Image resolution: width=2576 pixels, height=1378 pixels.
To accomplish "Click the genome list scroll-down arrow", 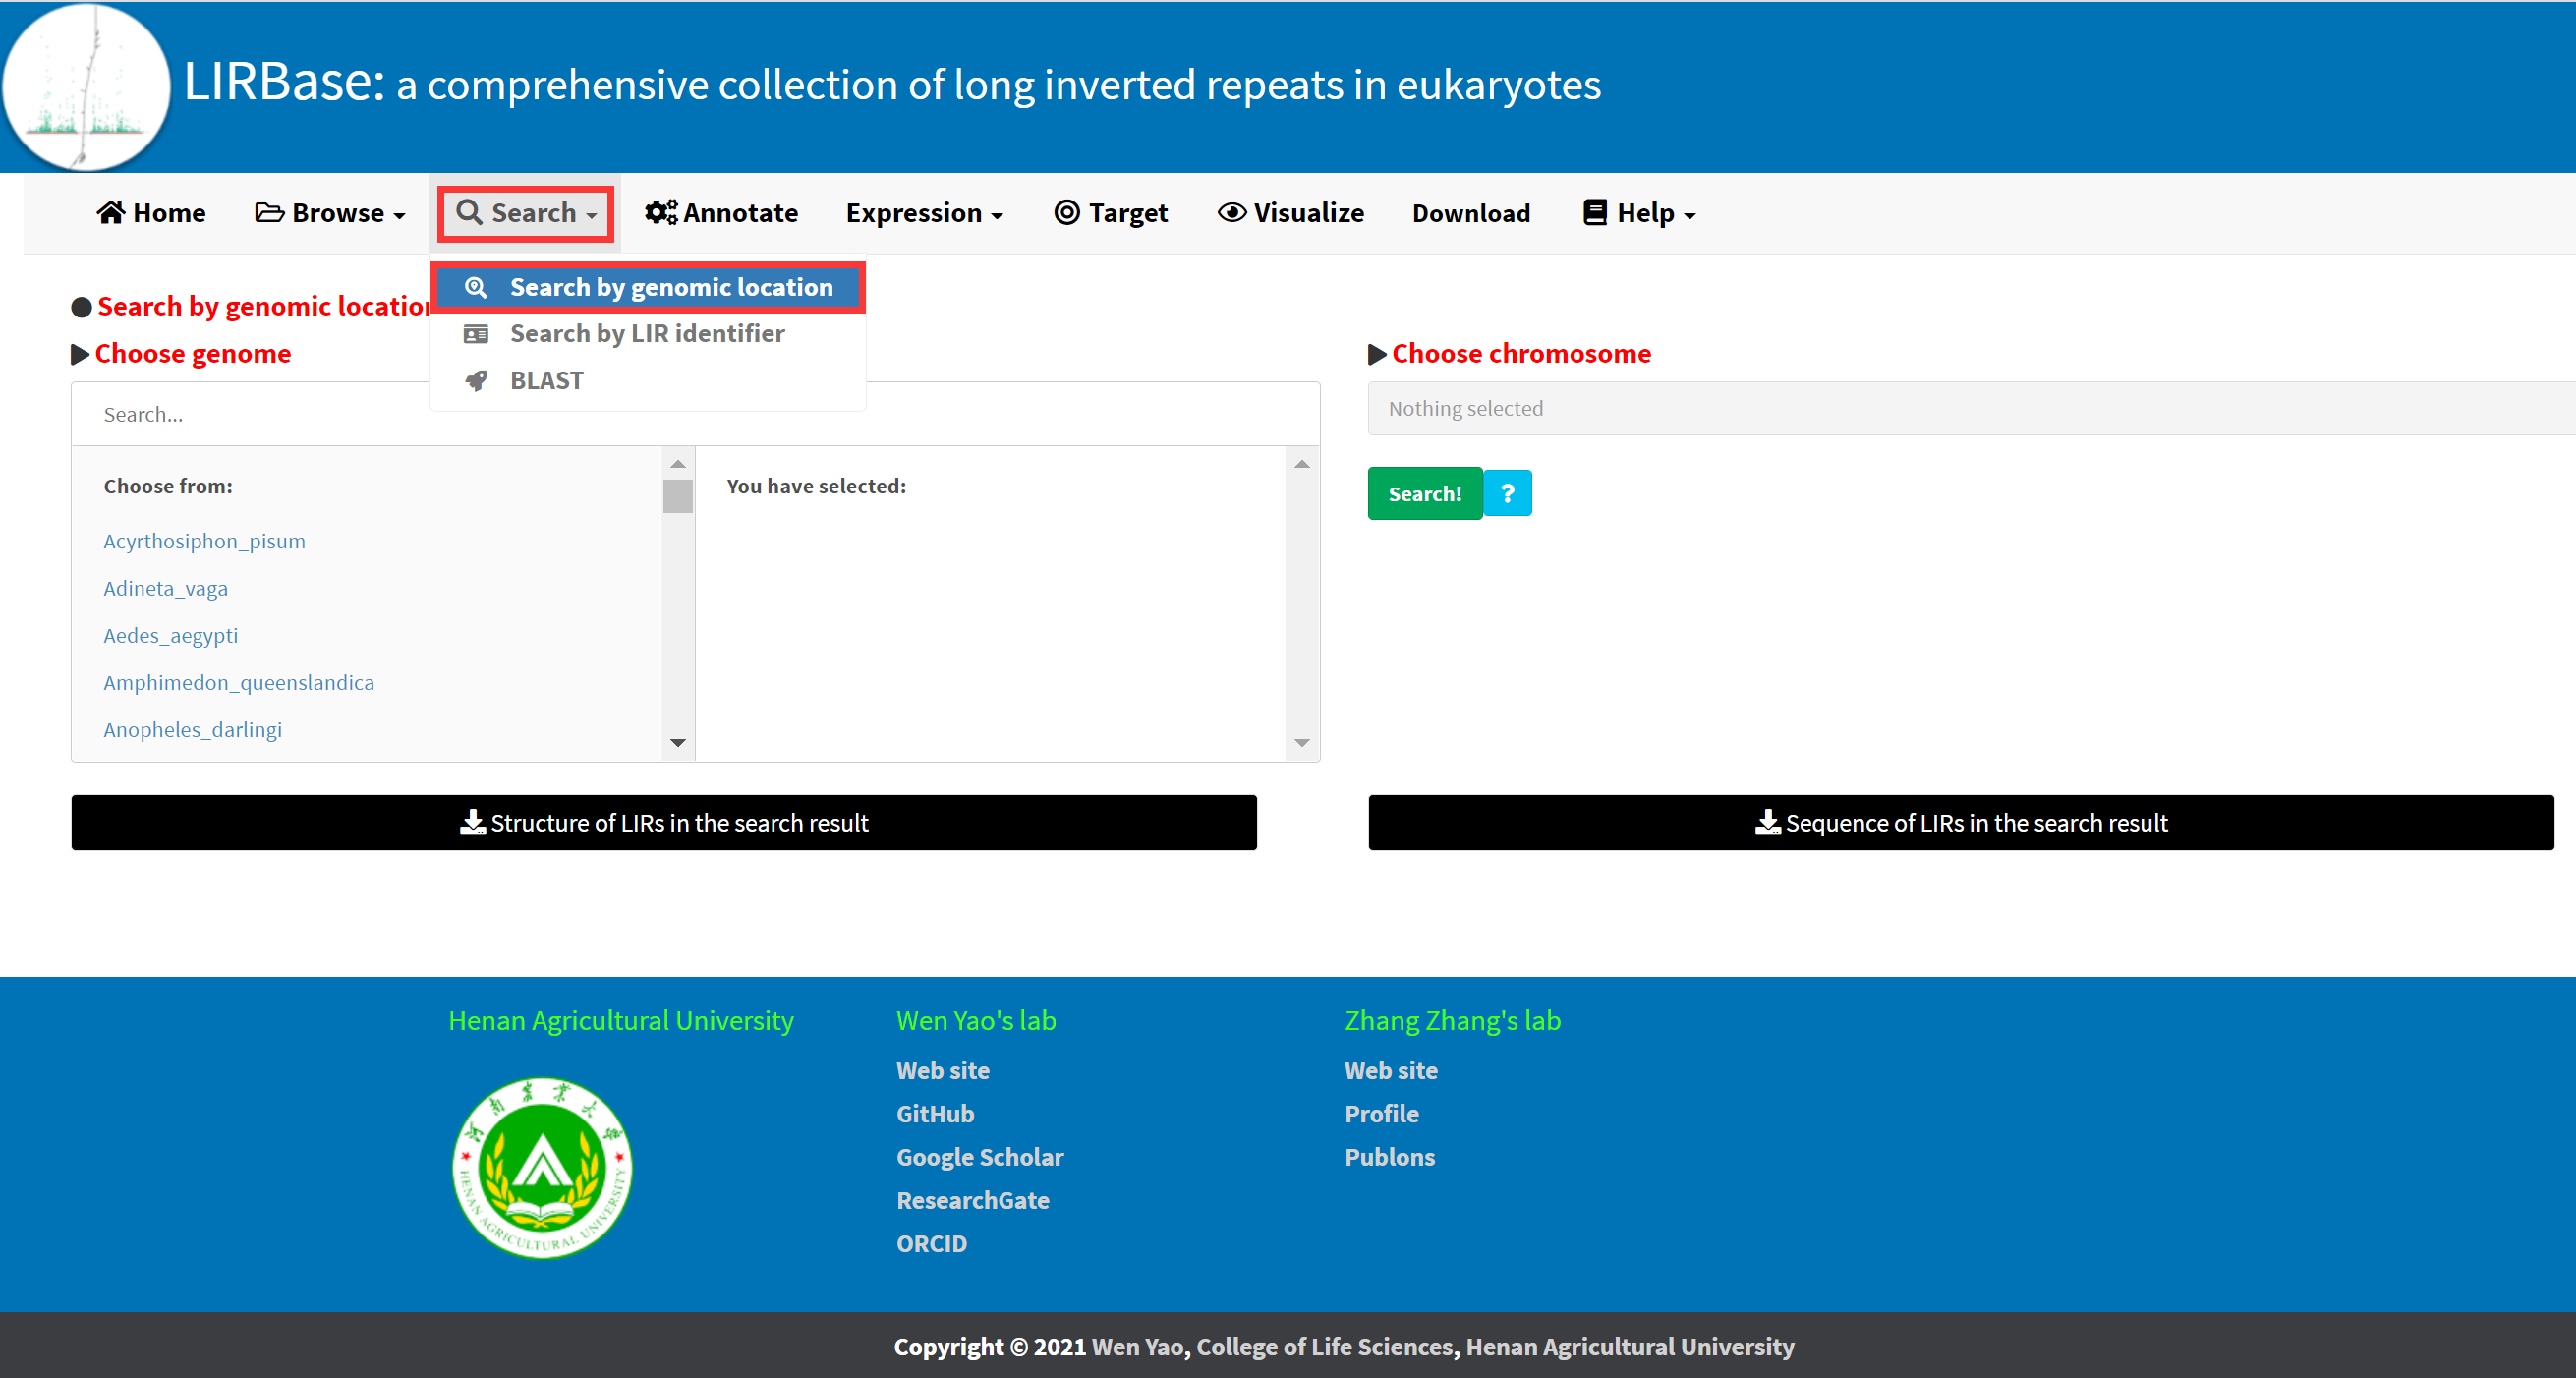I will pyautogui.click(x=678, y=742).
